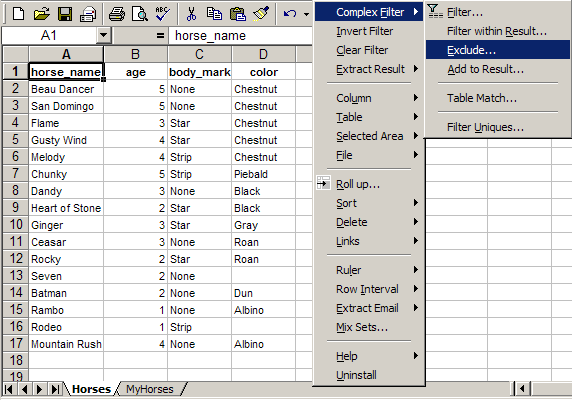The height and width of the screenshot is (400, 572).
Task: Select column D header
Action: pyautogui.click(x=263, y=54)
